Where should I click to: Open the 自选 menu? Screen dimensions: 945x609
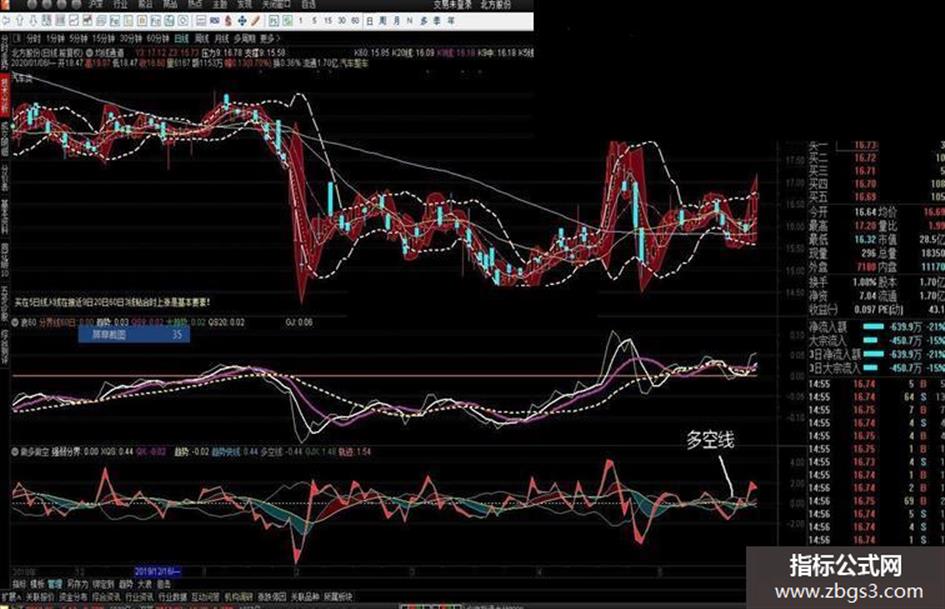[x=308, y=4]
